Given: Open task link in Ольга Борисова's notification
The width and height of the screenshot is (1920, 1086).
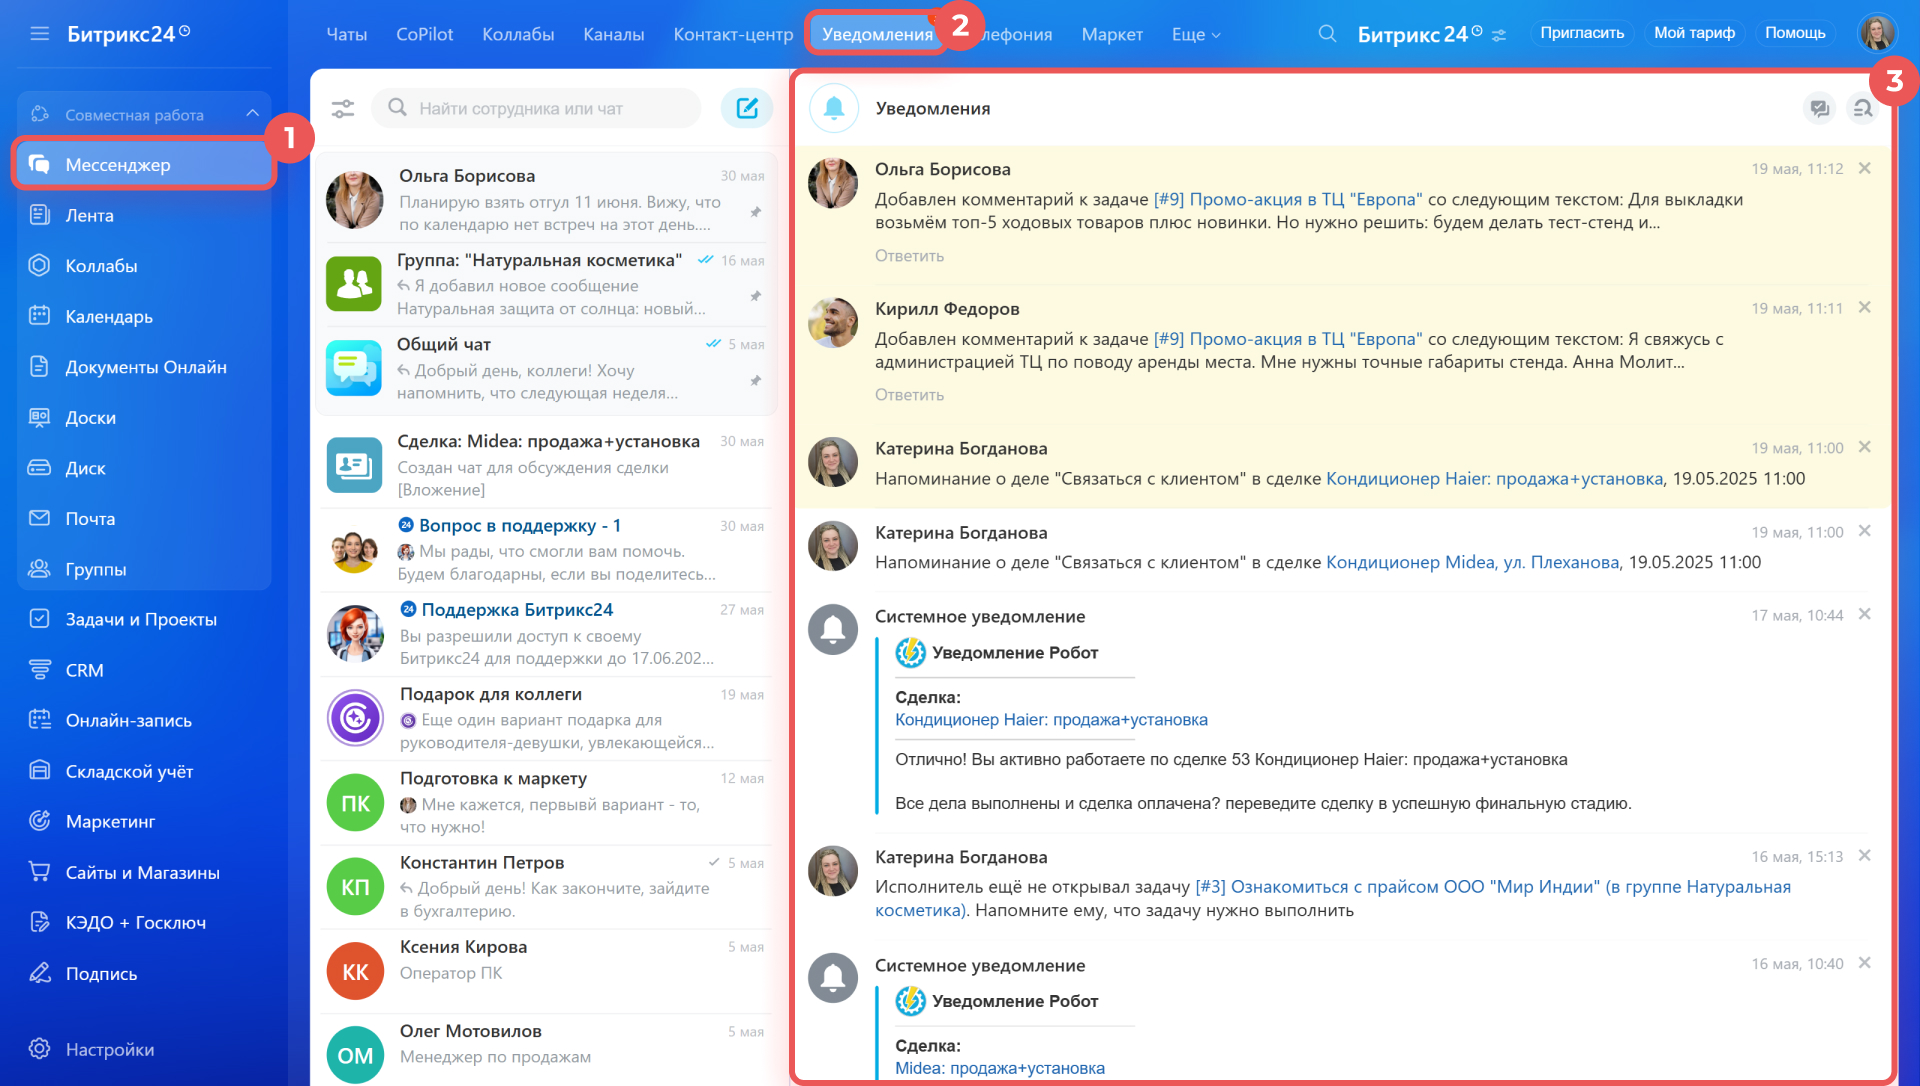Looking at the screenshot, I should (x=1288, y=199).
